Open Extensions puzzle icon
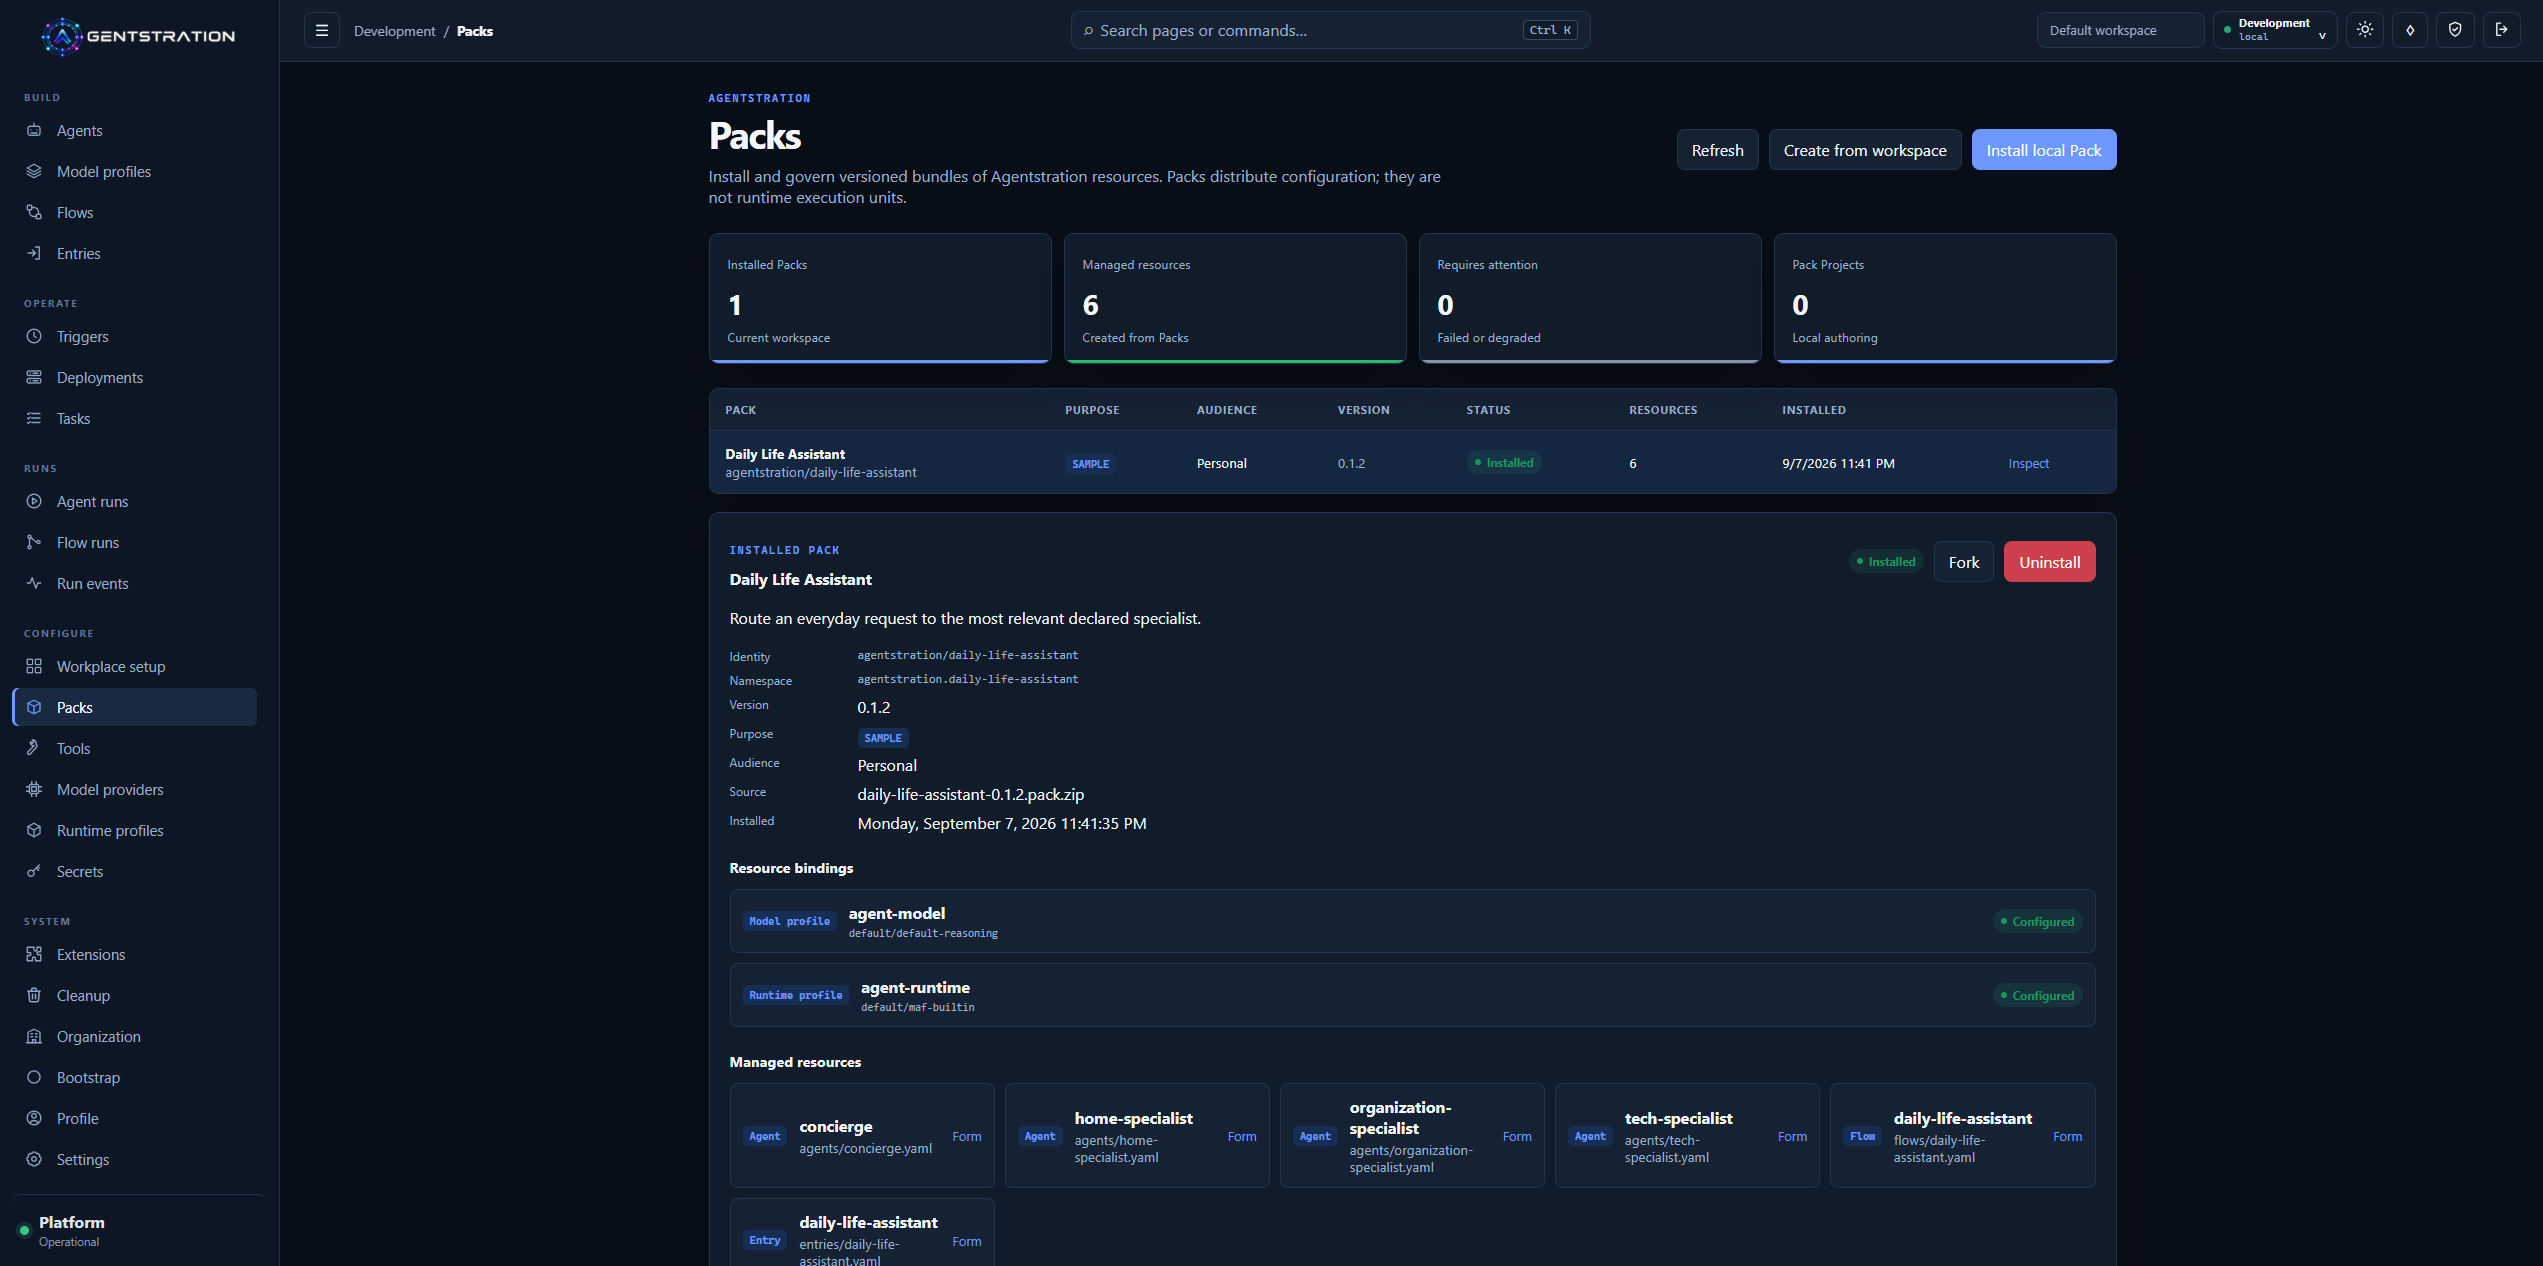 (34, 954)
